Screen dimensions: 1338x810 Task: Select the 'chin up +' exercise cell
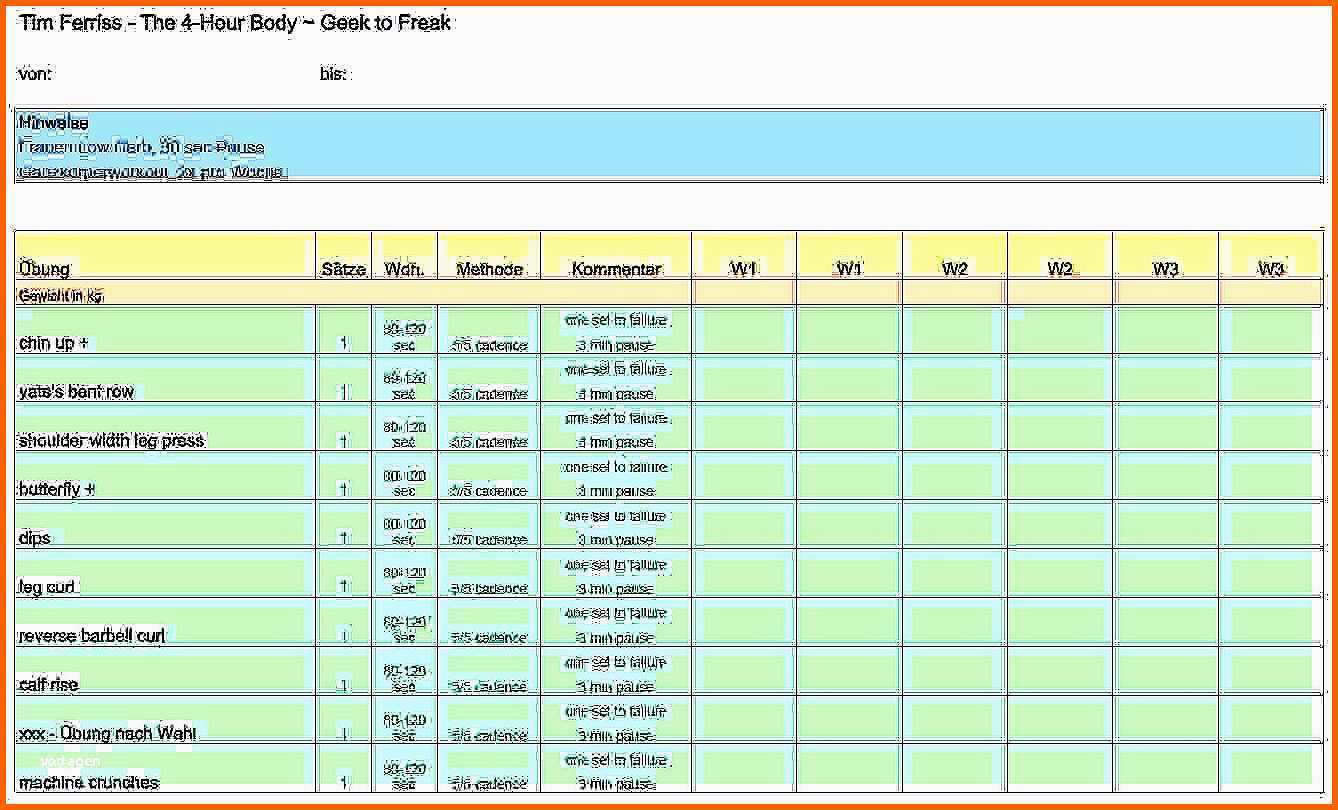(165, 330)
